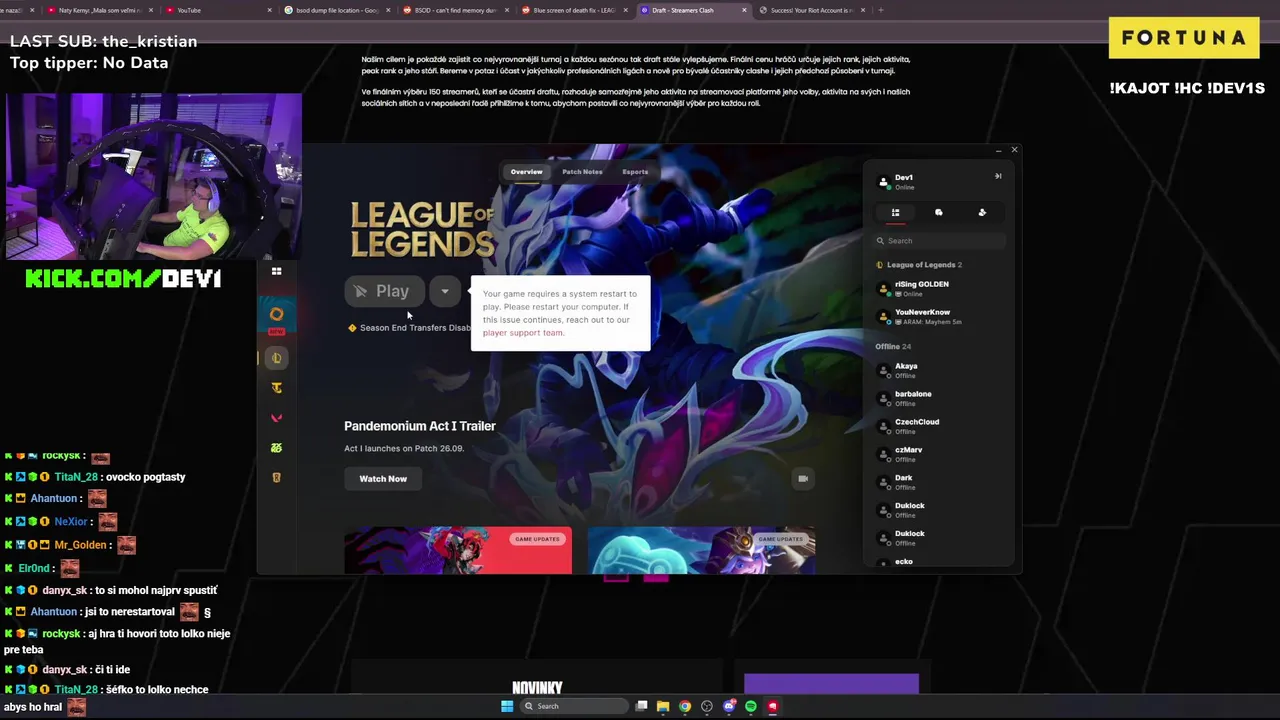The image size is (1280, 720).
Task: Switch to the Patch Notes tab
Action: pos(582,172)
